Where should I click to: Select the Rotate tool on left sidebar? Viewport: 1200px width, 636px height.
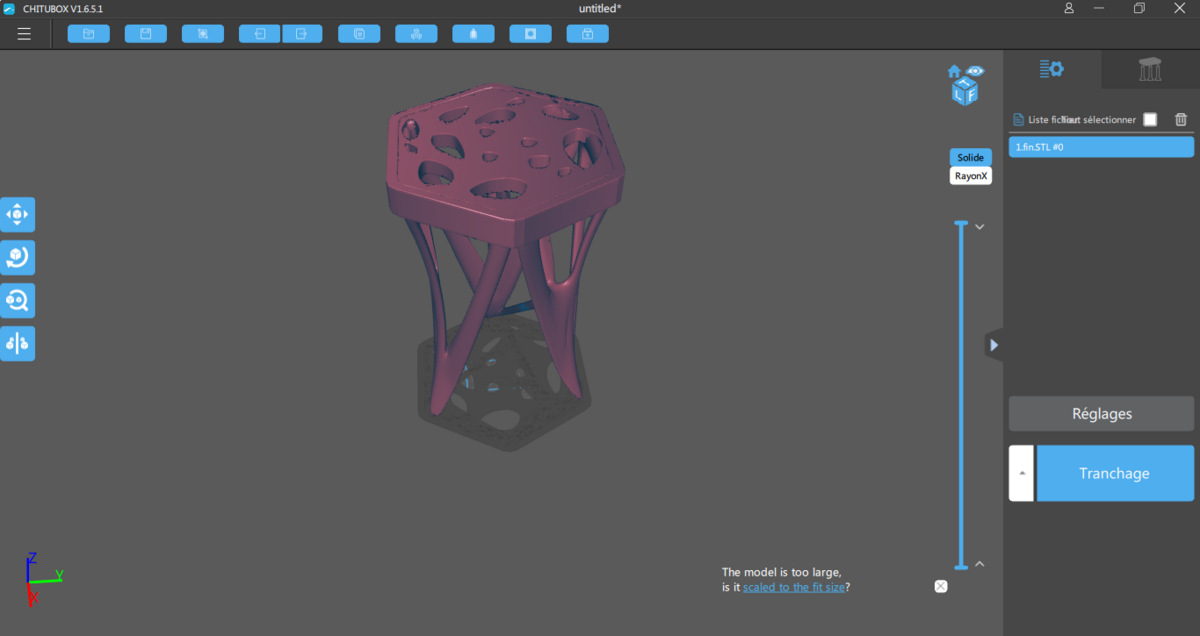click(18, 257)
